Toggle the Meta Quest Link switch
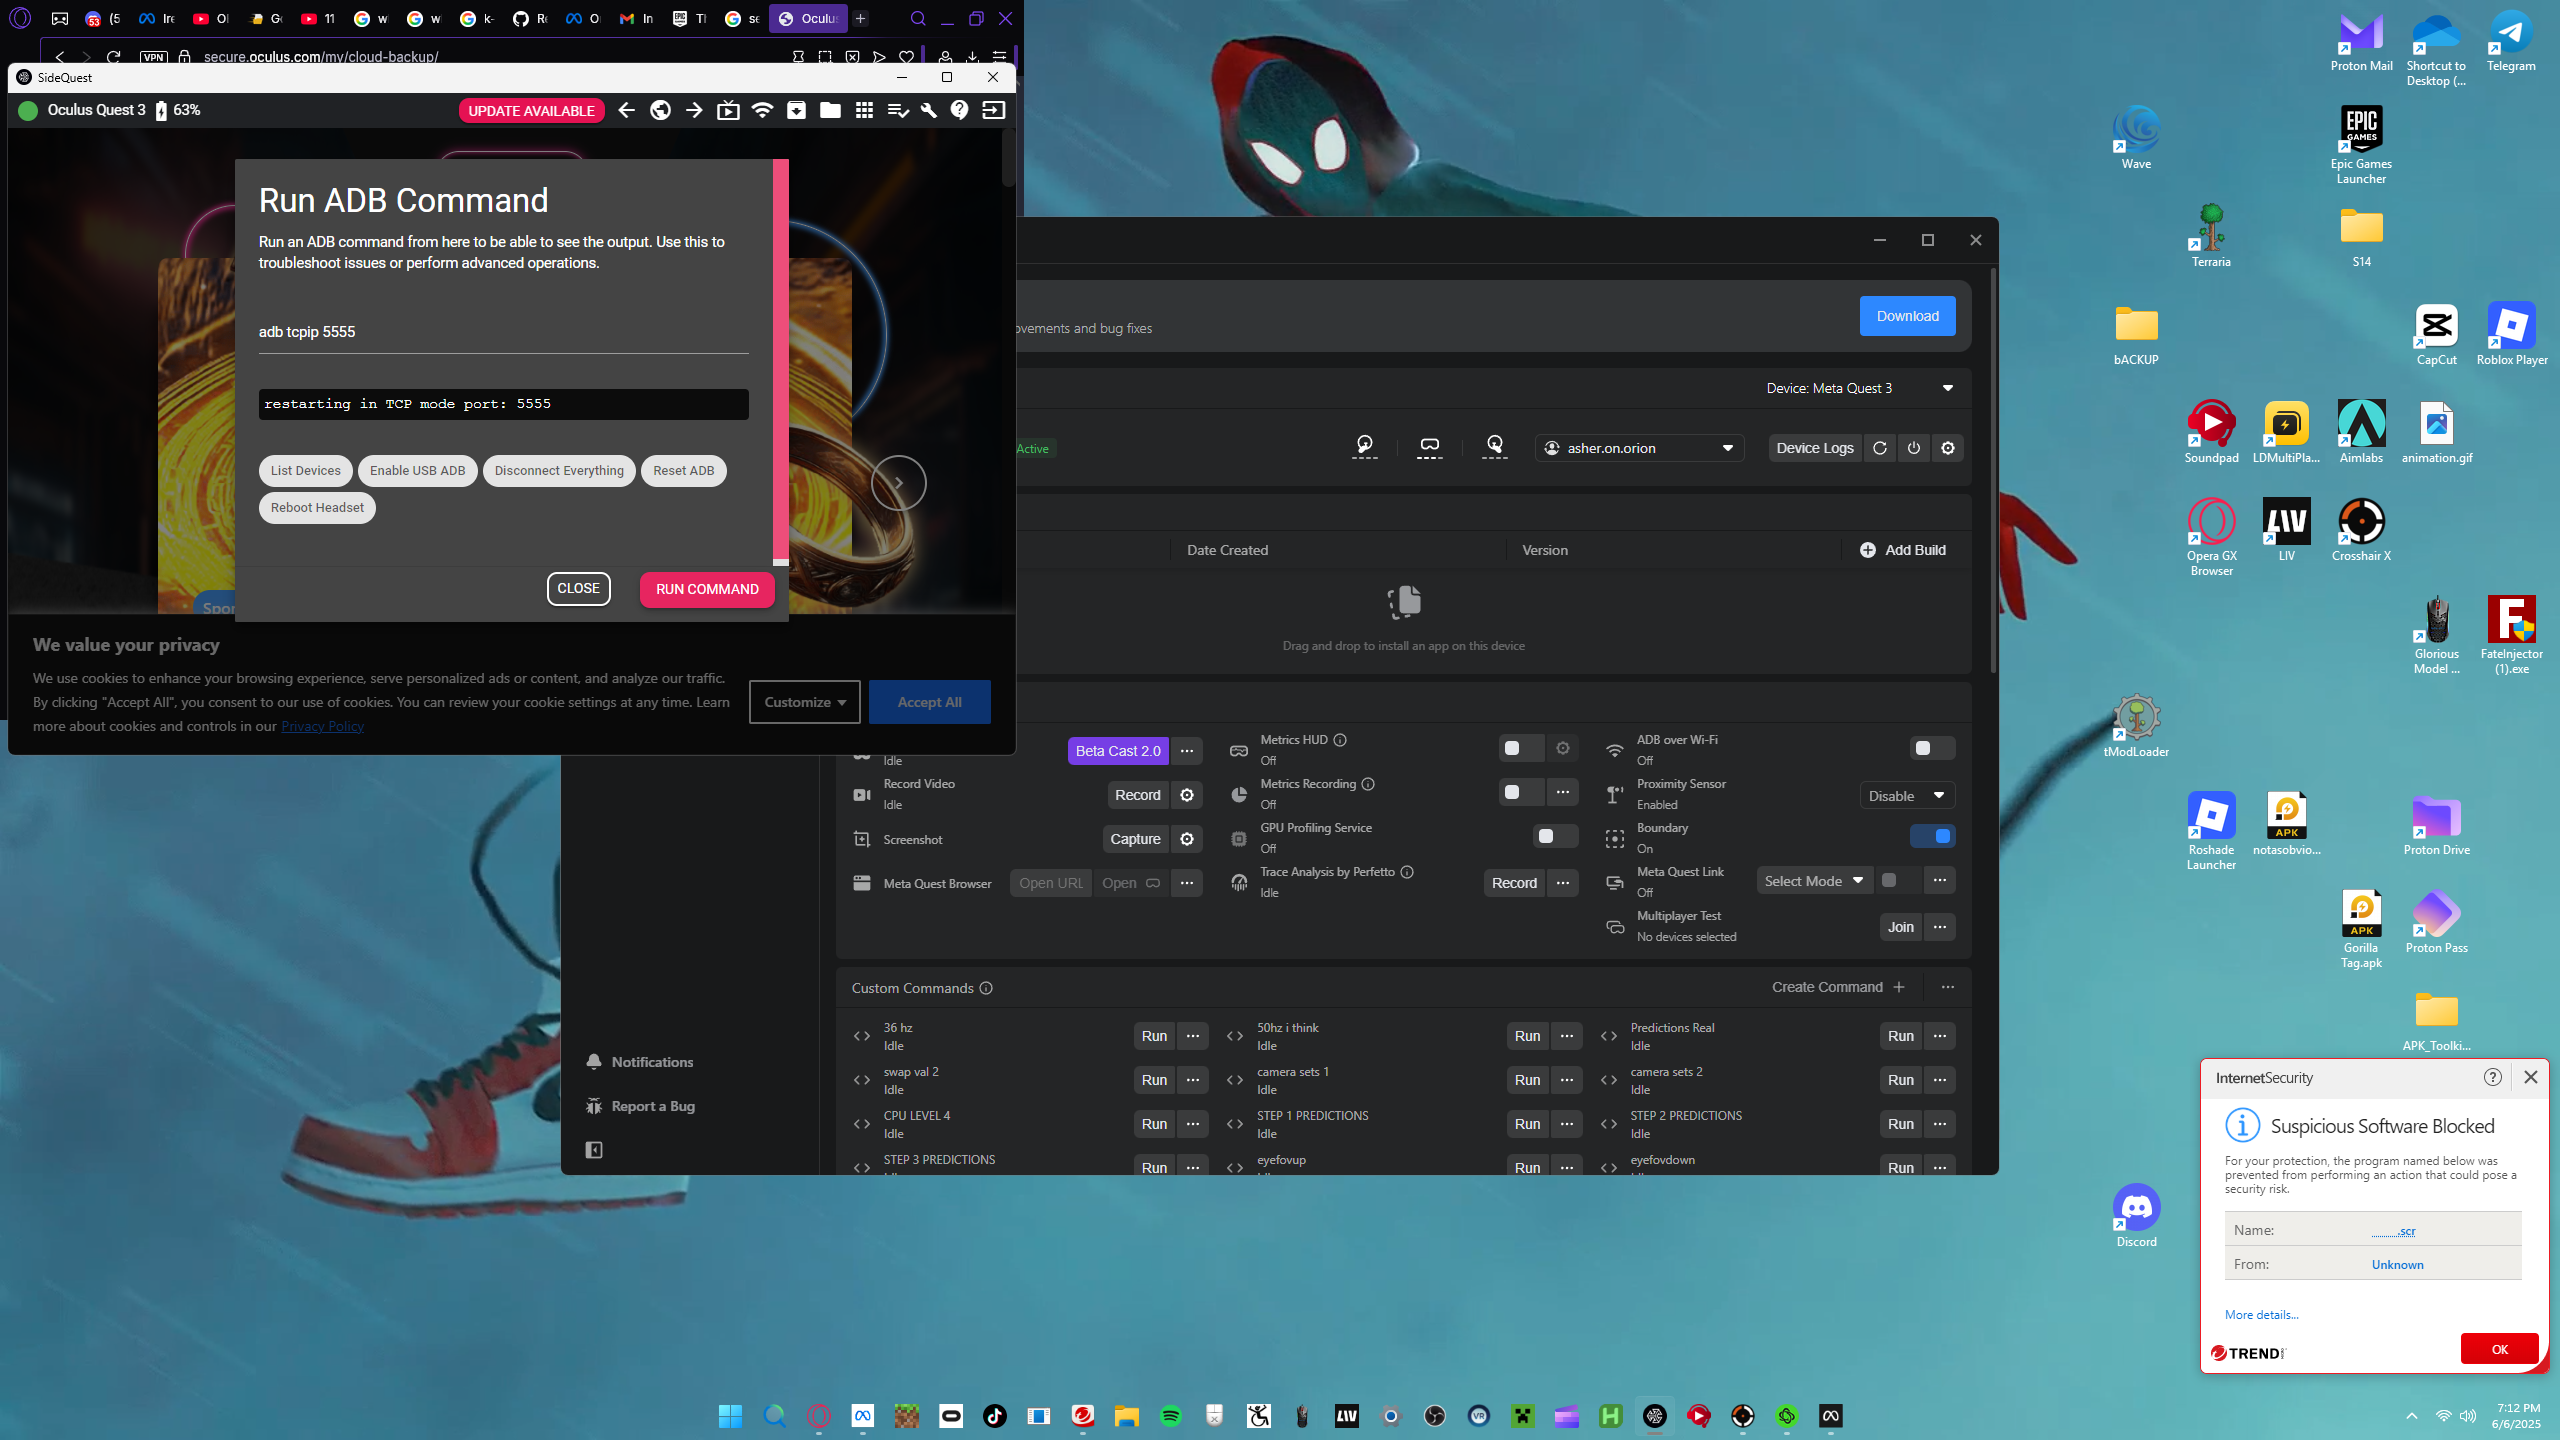This screenshot has height=1440, width=2560. click(x=1898, y=880)
